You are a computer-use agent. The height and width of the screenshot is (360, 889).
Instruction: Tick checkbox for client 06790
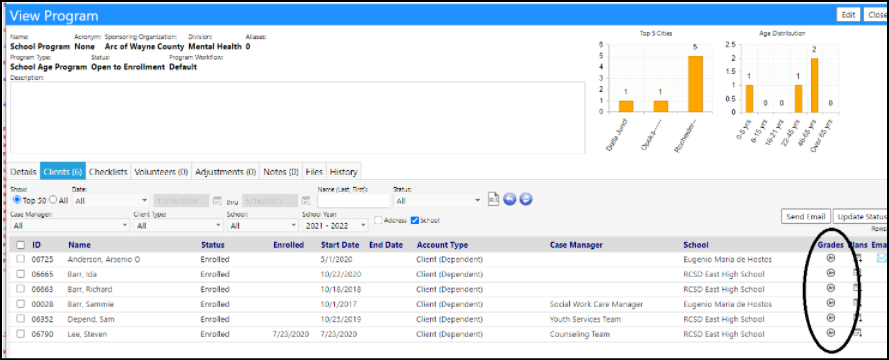[x=21, y=334]
